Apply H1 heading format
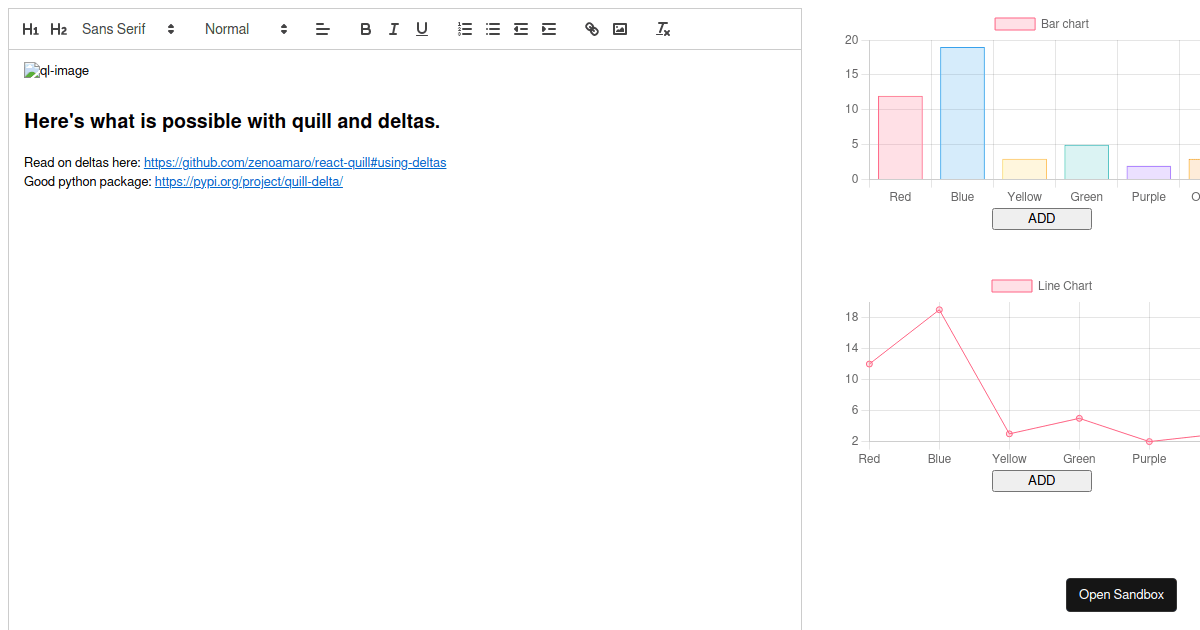The width and height of the screenshot is (1200, 630). (x=30, y=29)
